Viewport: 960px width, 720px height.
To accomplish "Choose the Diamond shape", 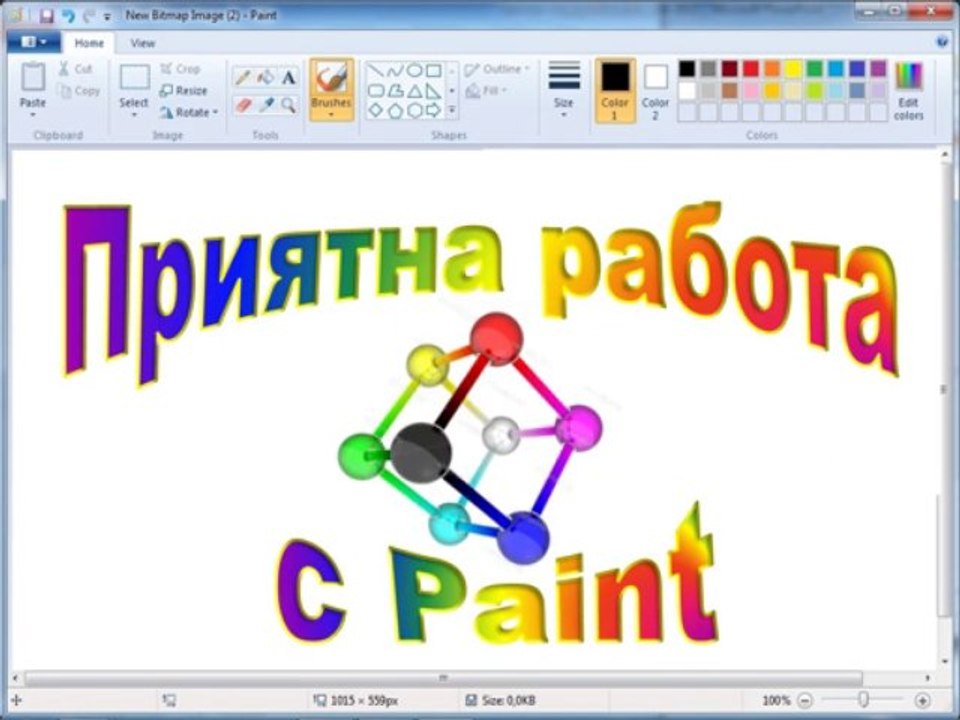I will point(375,110).
